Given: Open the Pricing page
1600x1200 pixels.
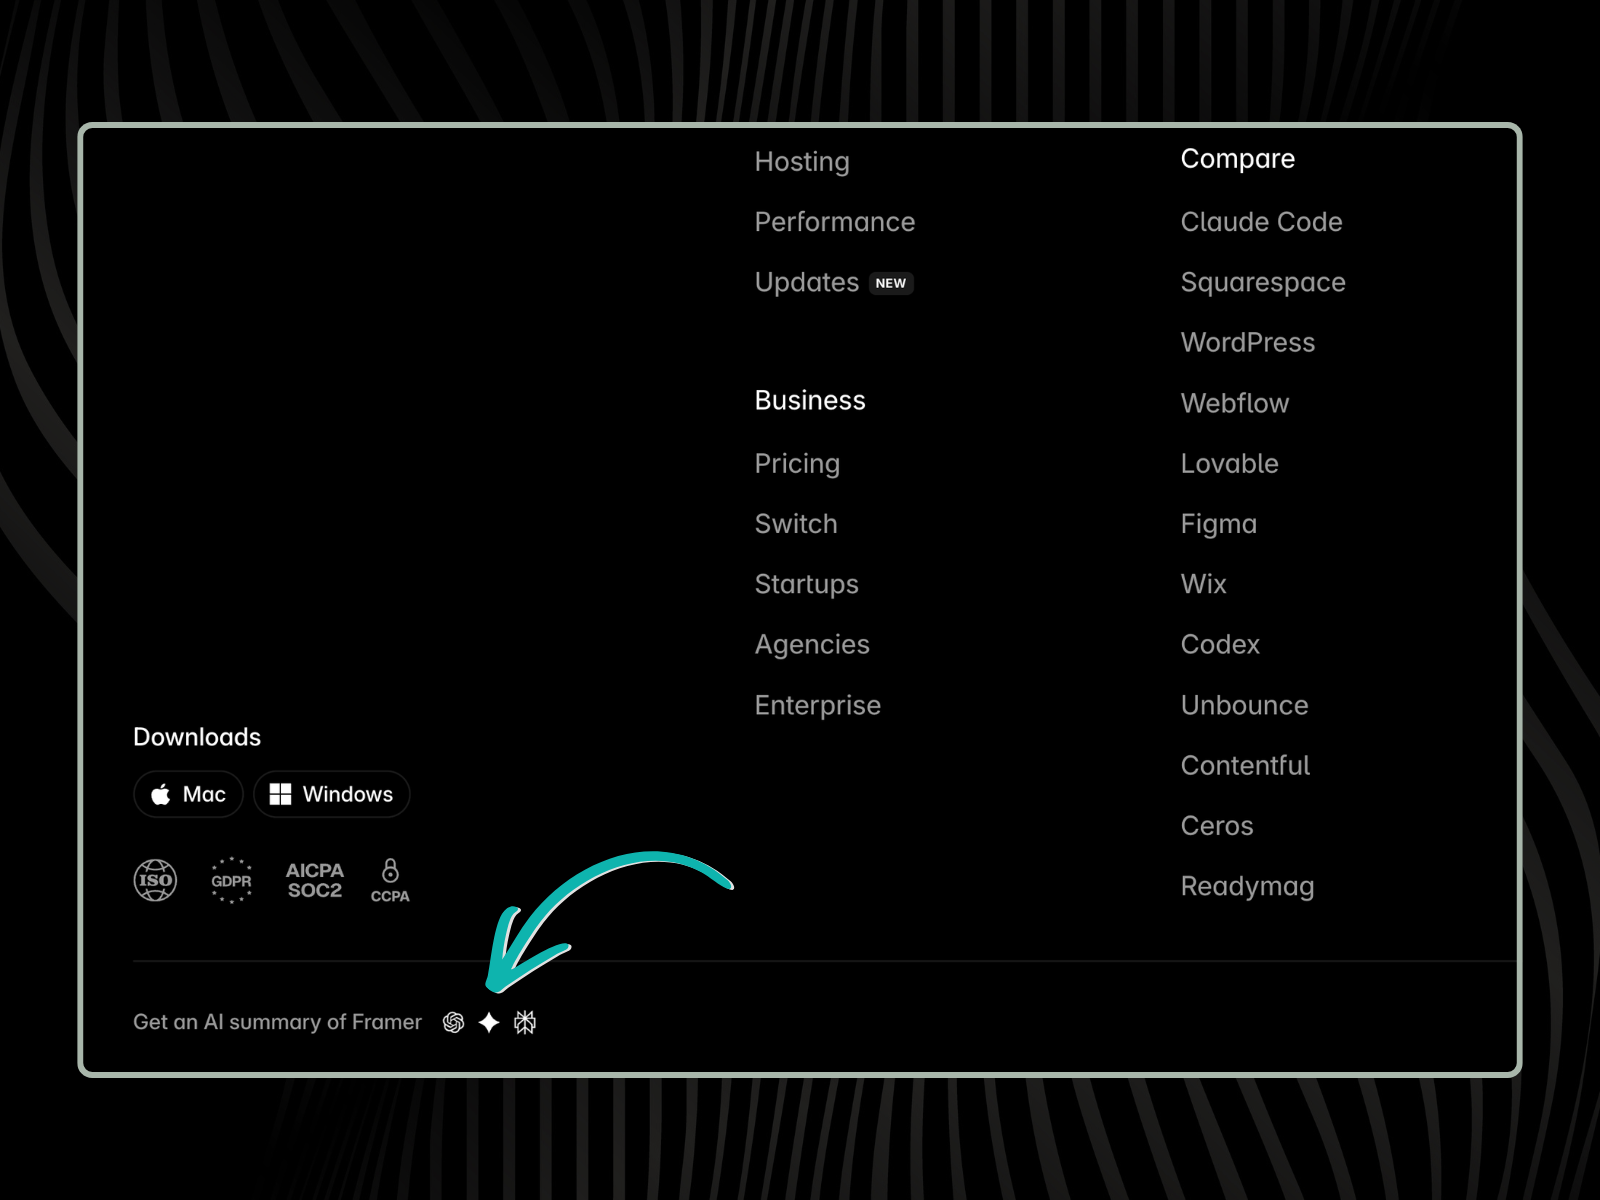Looking at the screenshot, I should coord(797,463).
